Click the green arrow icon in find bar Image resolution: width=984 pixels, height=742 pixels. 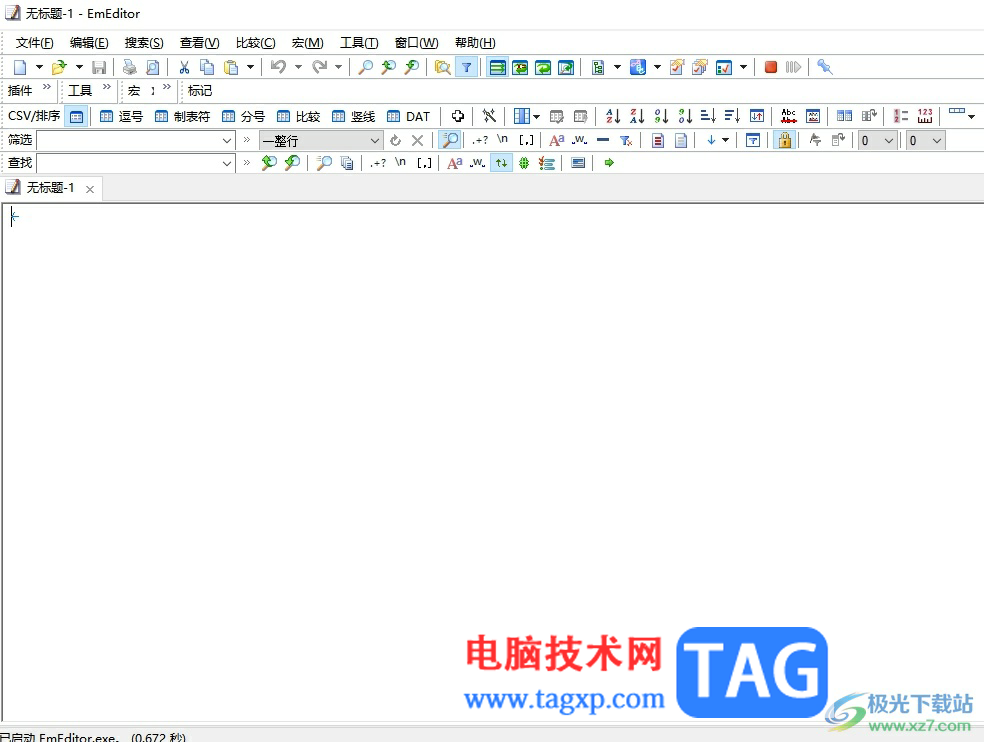pos(609,163)
